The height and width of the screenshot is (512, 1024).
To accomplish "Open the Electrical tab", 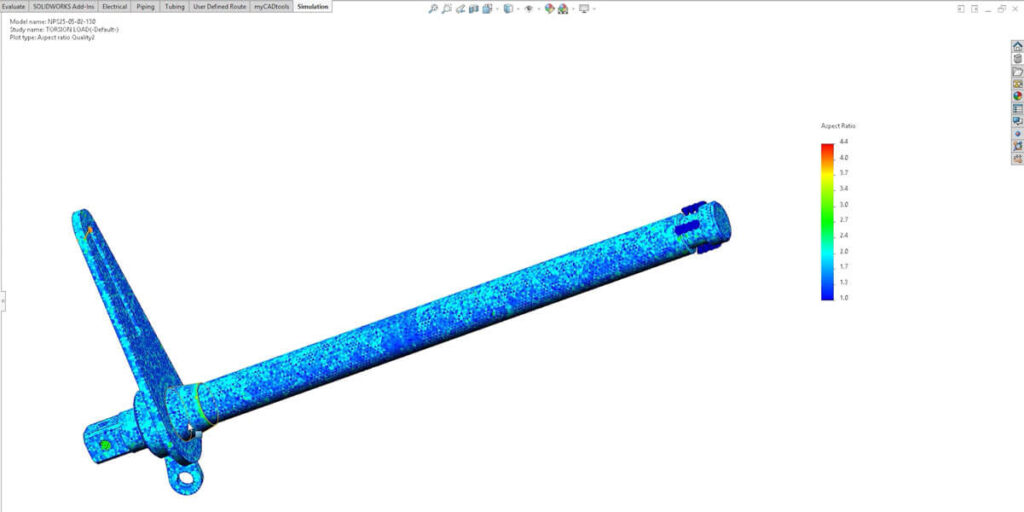I will (x=115, y=7).
